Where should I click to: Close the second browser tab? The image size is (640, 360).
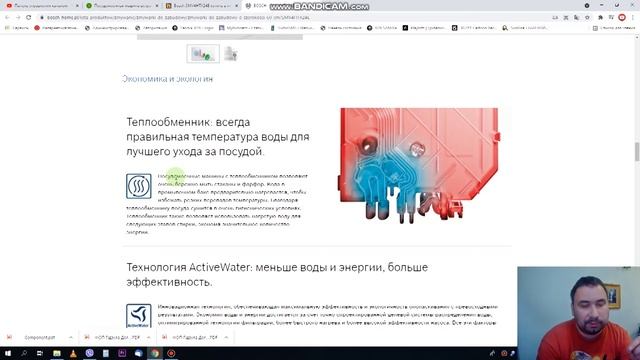(157, 6)
